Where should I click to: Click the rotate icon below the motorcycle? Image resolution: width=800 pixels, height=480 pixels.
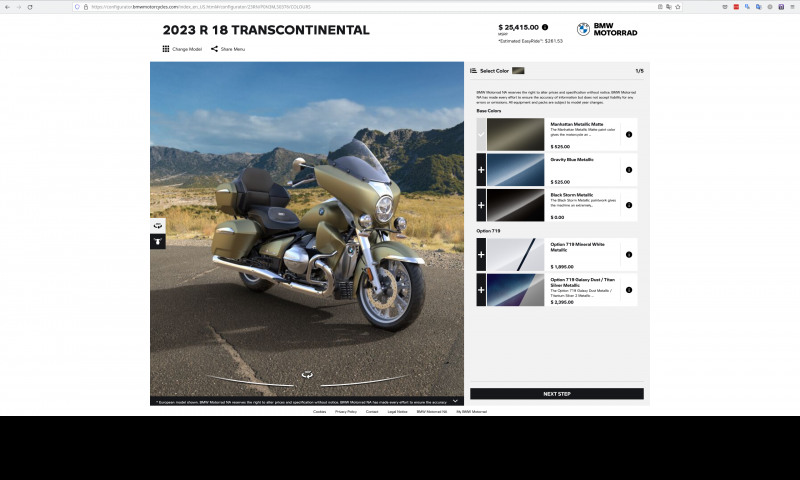tap(307, 375)
